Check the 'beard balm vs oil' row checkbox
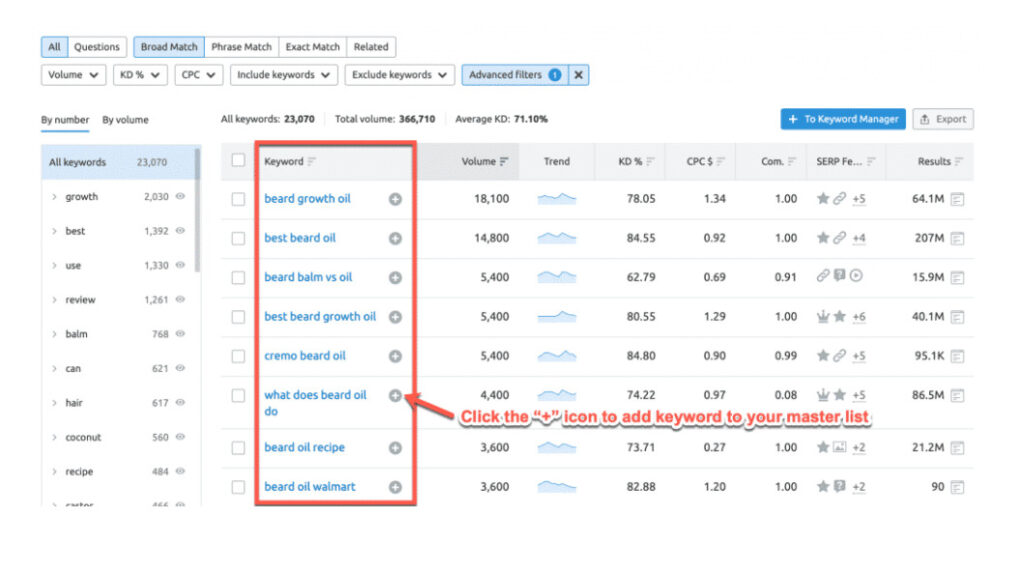The image size is (1024, 575). coord(238,278)
